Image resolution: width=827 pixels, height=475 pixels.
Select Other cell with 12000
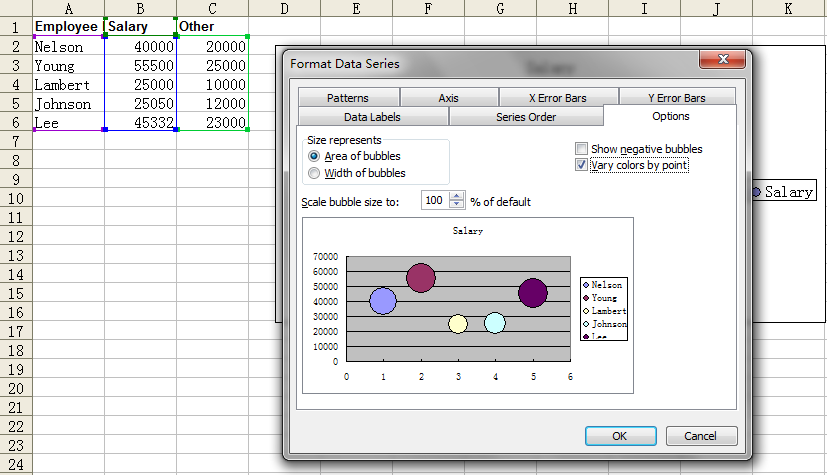point(213,103)
